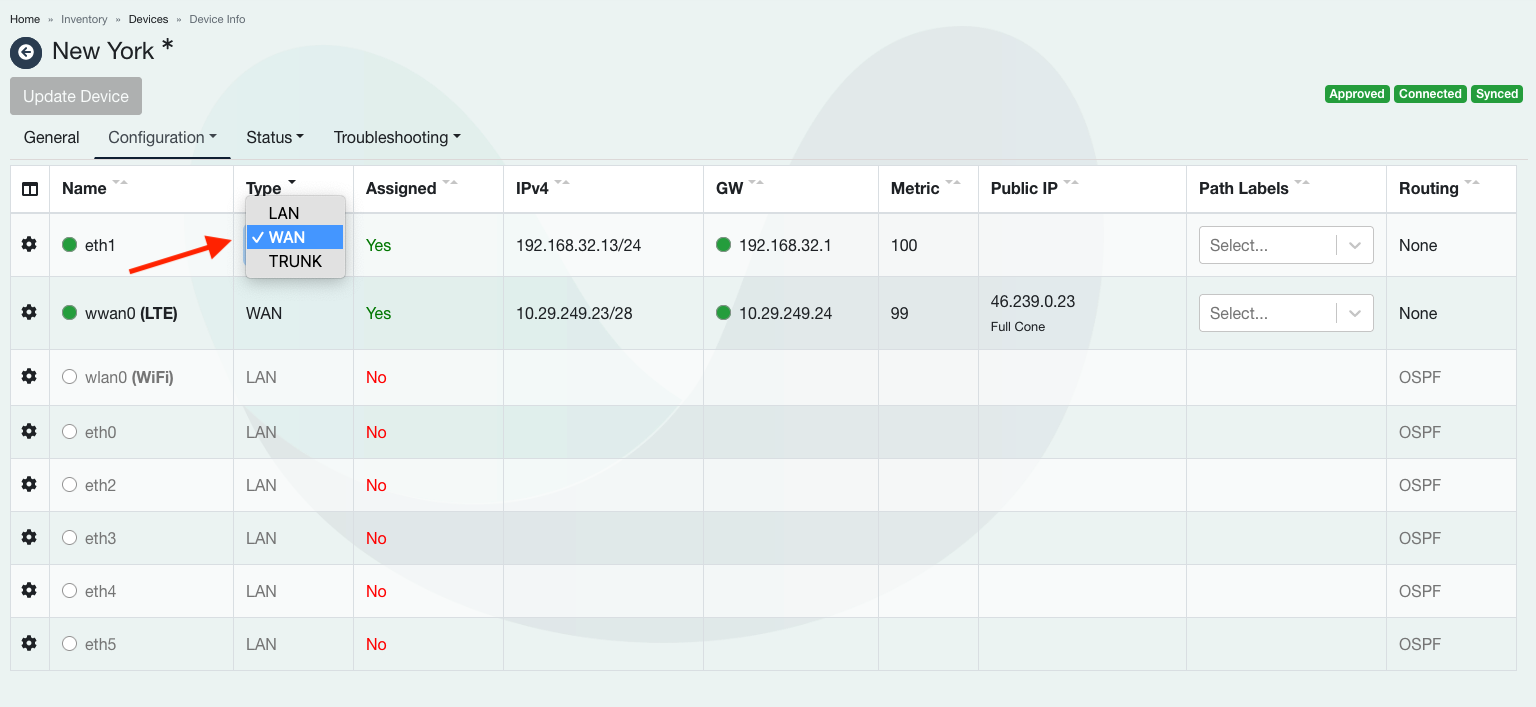Open the Configuration tab menu
This screenshot has height=707, width=1536.
162,138
